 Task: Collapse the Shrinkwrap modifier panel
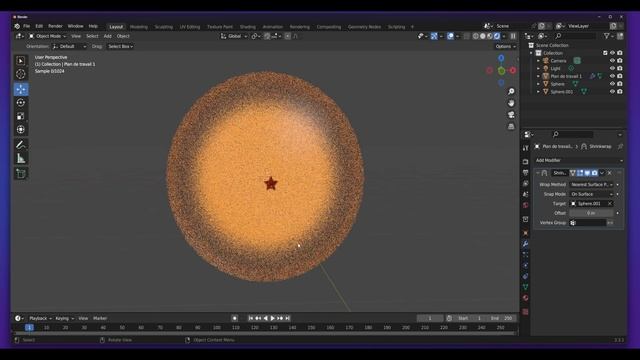(538, 173)
